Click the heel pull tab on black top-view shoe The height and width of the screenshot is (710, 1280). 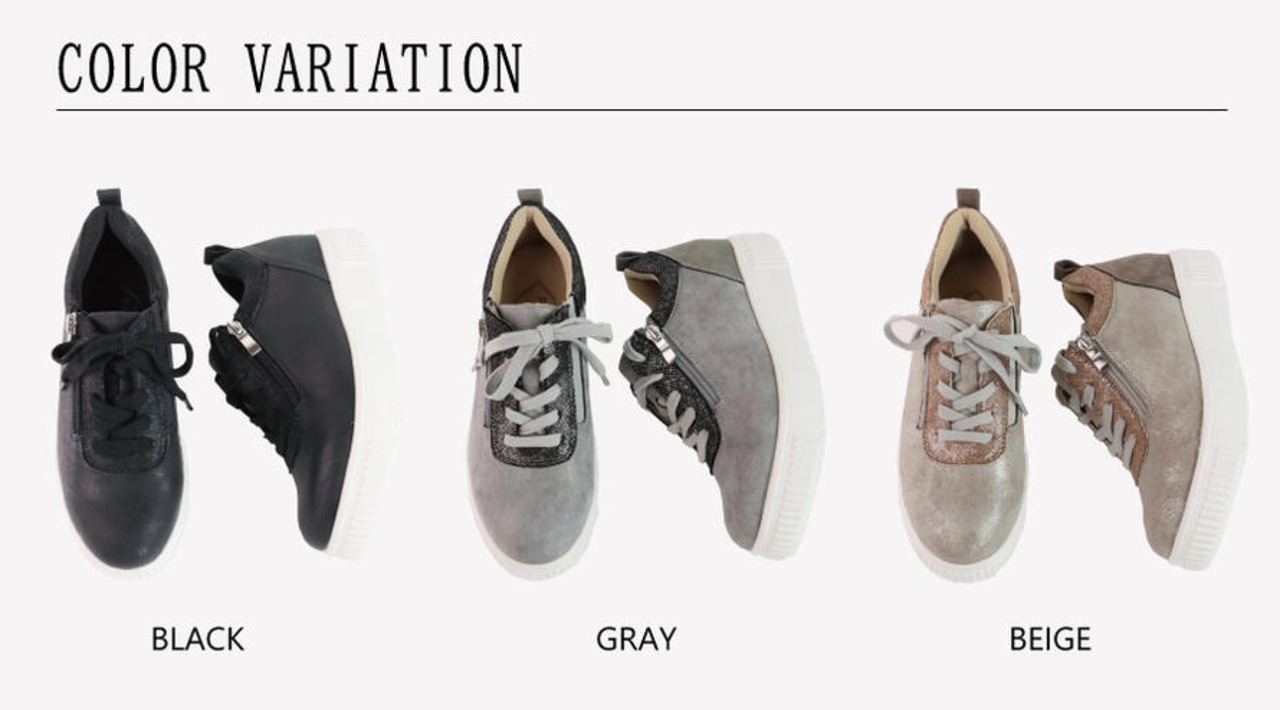[x=109, y=197]
